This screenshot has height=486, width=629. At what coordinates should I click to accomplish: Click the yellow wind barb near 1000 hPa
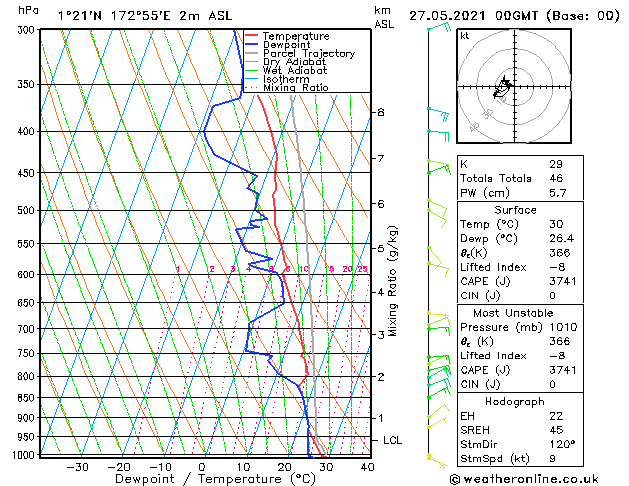[x=437, y=462]
